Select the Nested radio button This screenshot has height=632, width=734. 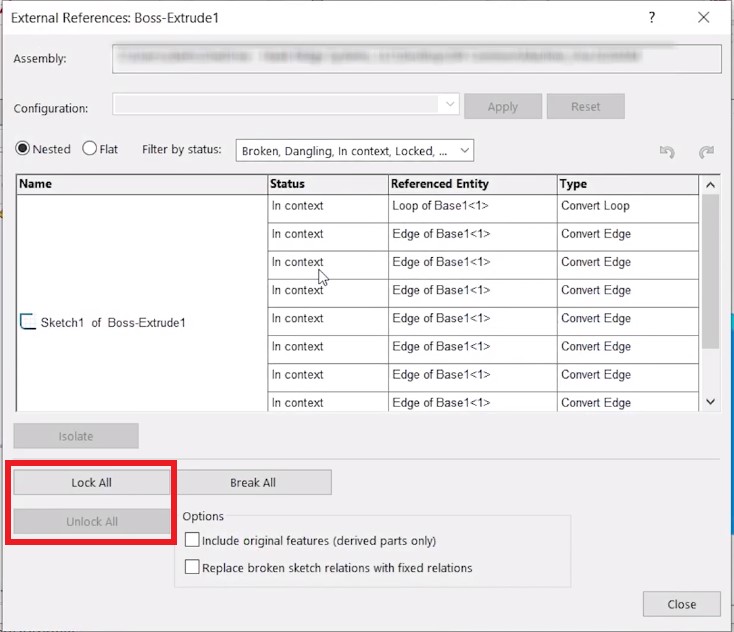coord(22,149)
